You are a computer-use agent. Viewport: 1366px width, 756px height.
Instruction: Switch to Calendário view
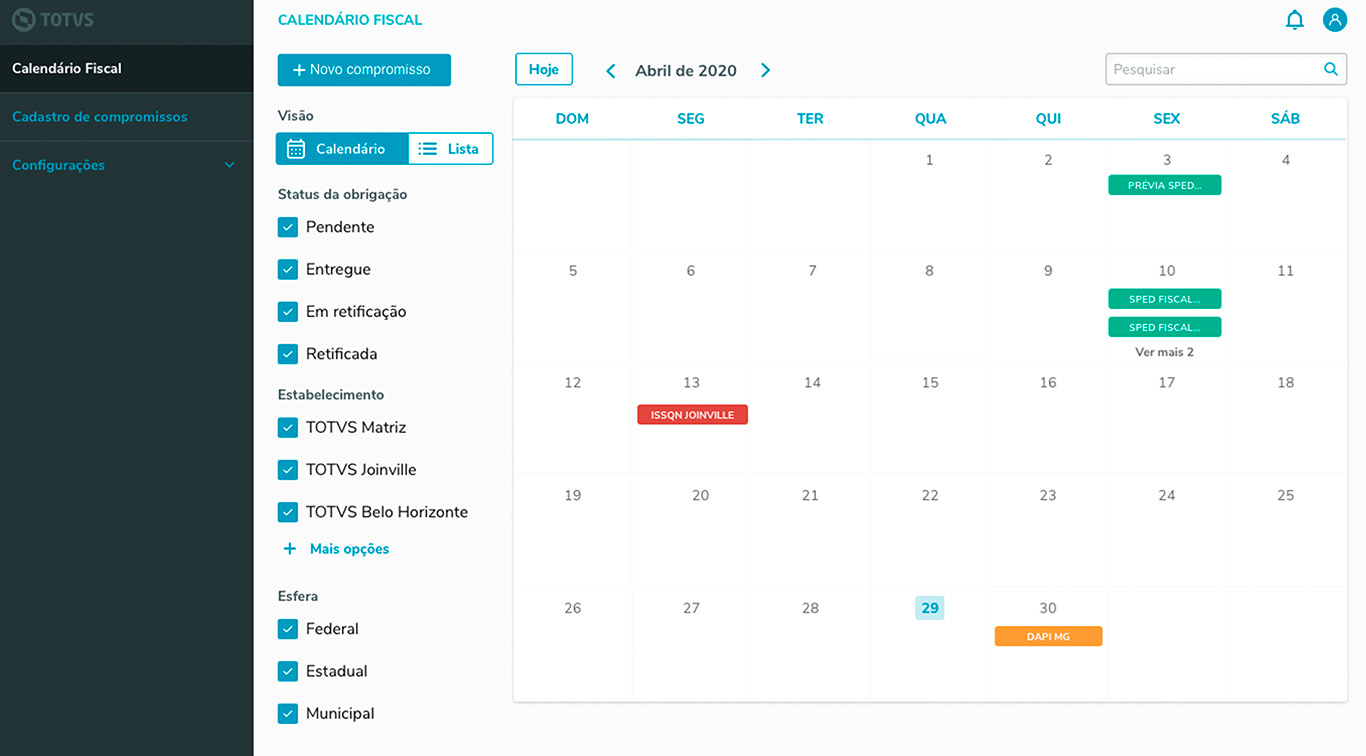pos(342,149)
